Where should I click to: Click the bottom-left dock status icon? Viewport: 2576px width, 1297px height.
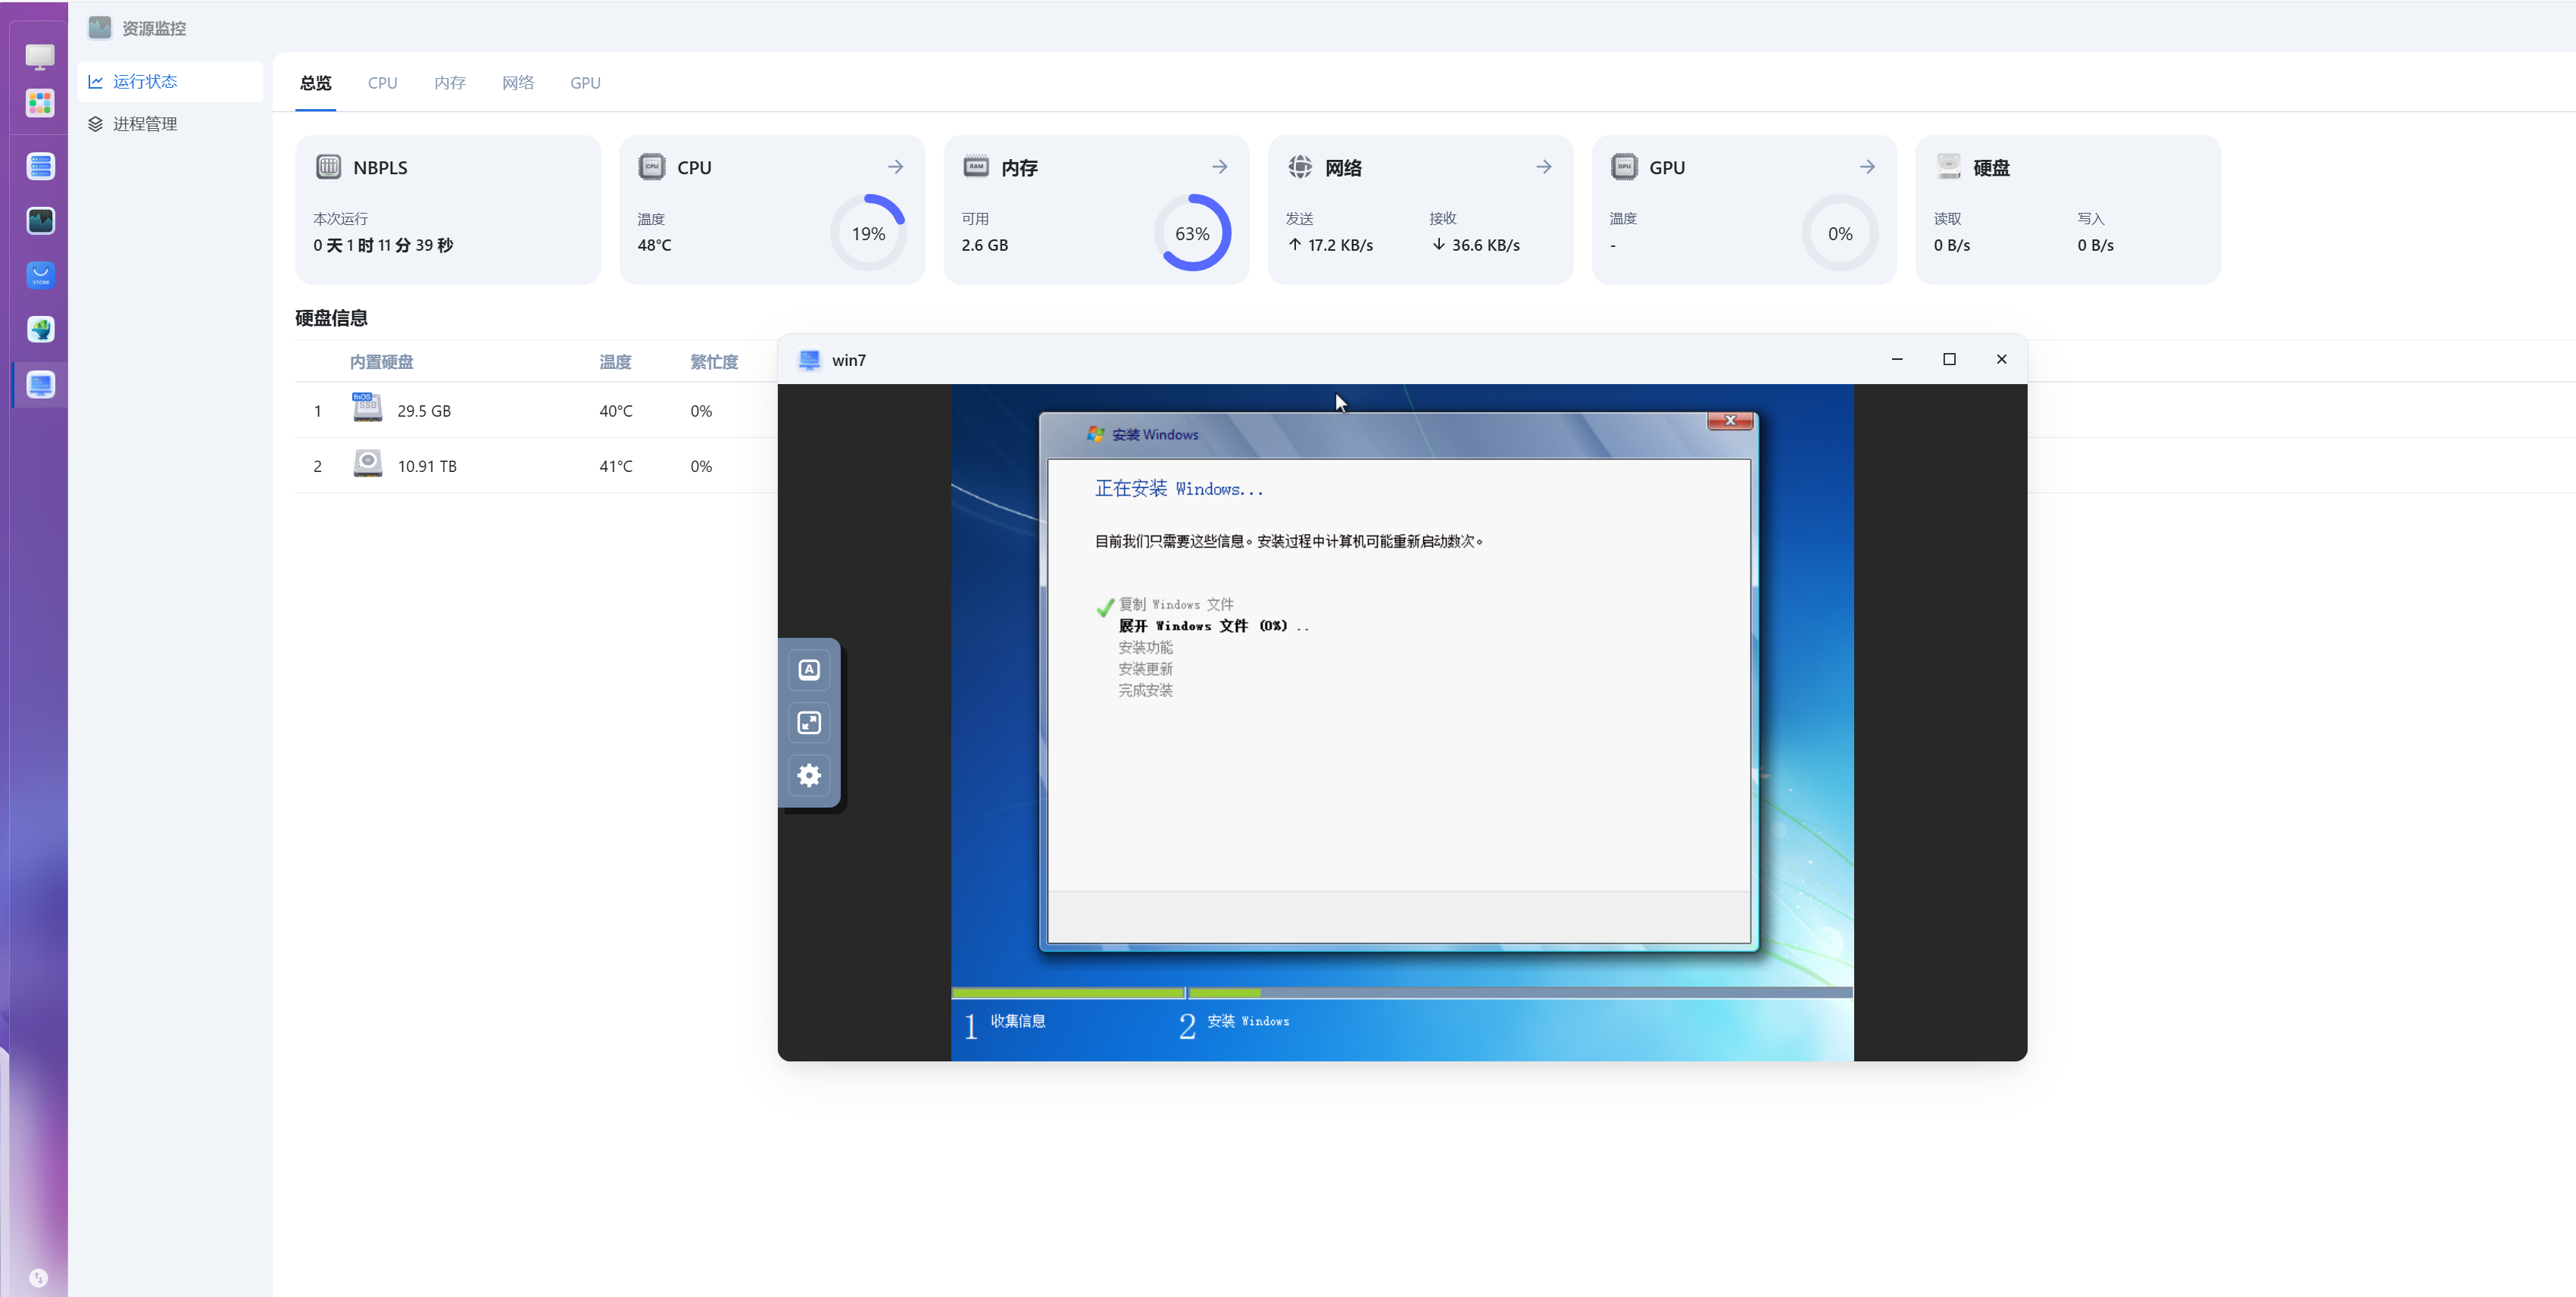click(x=38, y=1277)
